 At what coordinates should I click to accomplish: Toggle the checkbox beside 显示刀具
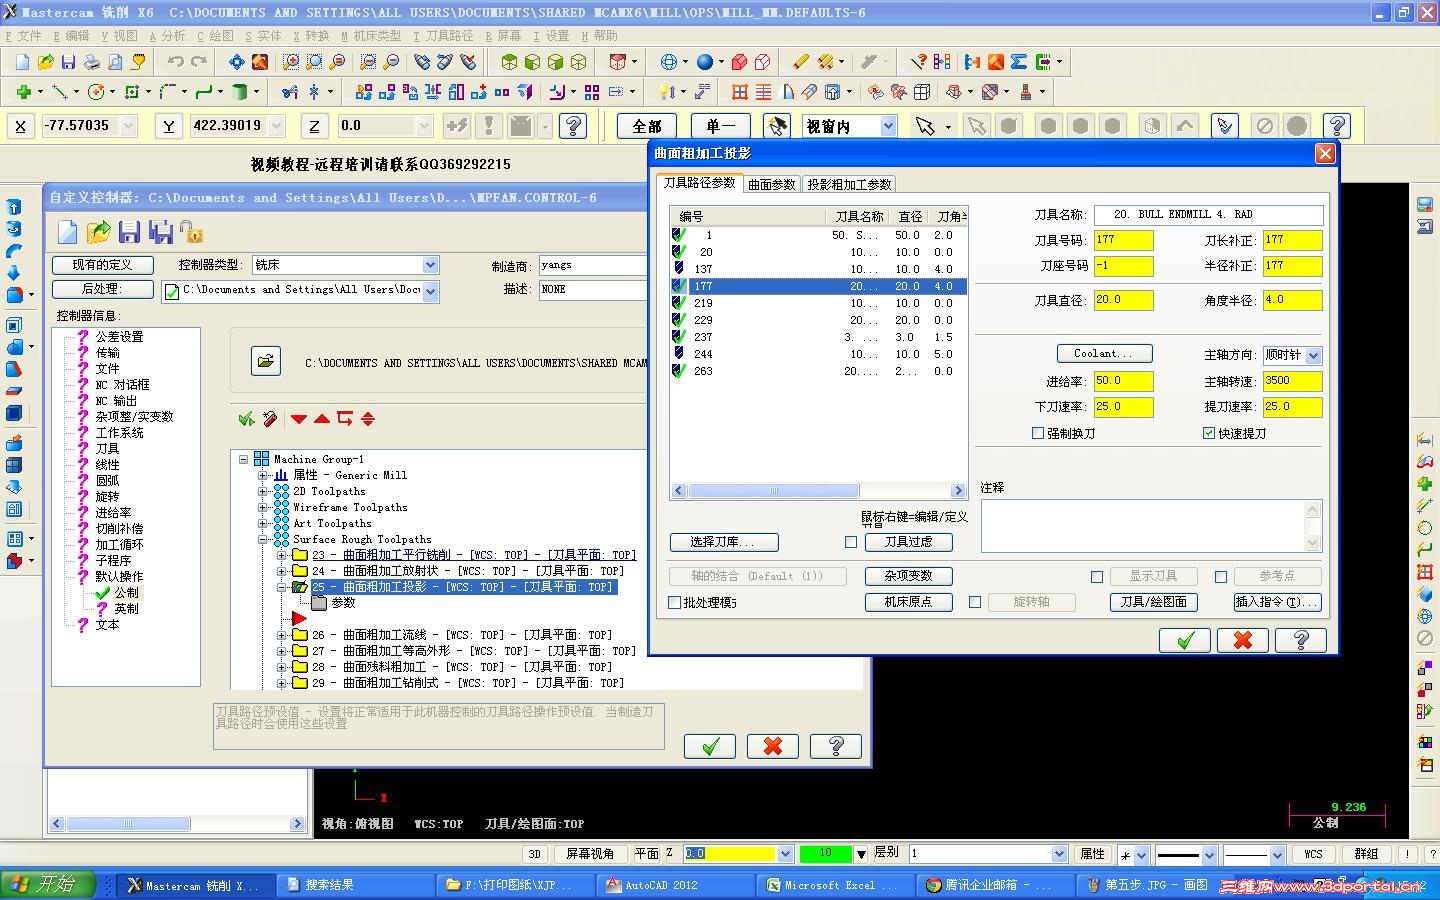coord(1097,577)
